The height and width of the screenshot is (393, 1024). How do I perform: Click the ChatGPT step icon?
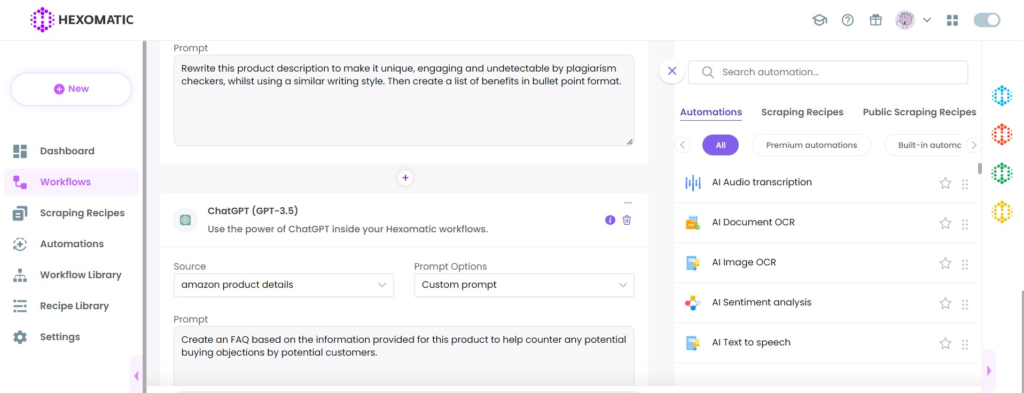coord(185,220)
